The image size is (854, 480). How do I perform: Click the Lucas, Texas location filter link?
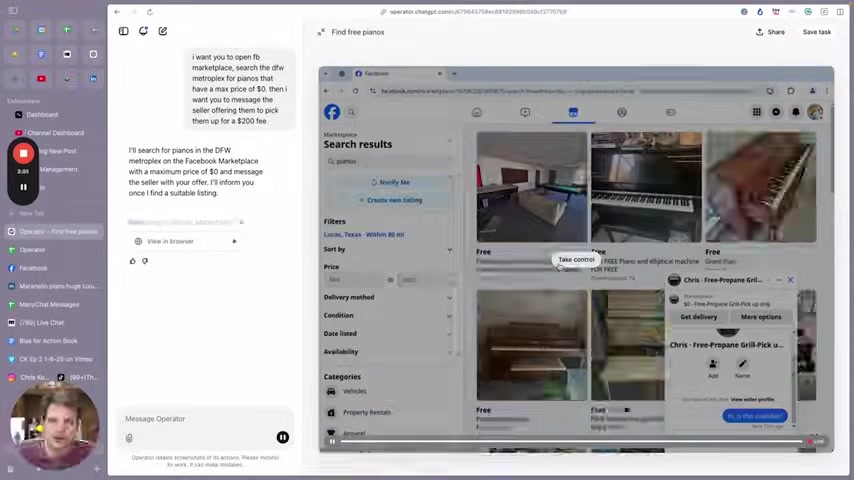pos(364,235)
